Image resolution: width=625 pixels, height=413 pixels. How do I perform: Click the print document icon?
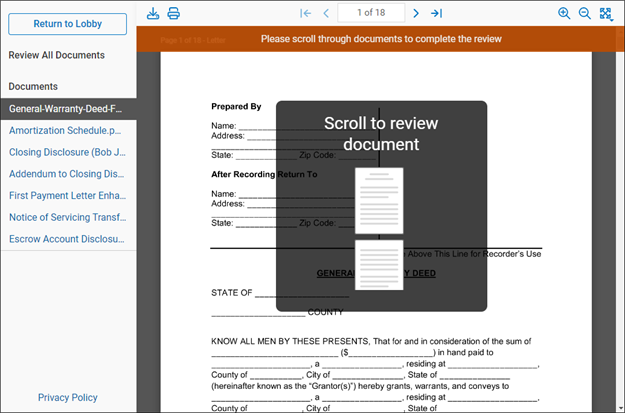(174, 13)
